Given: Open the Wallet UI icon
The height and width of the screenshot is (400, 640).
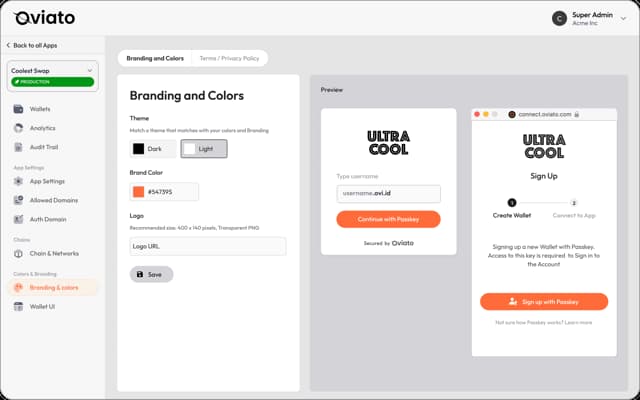Looking at the screenshot, I should tap(18, 307).
